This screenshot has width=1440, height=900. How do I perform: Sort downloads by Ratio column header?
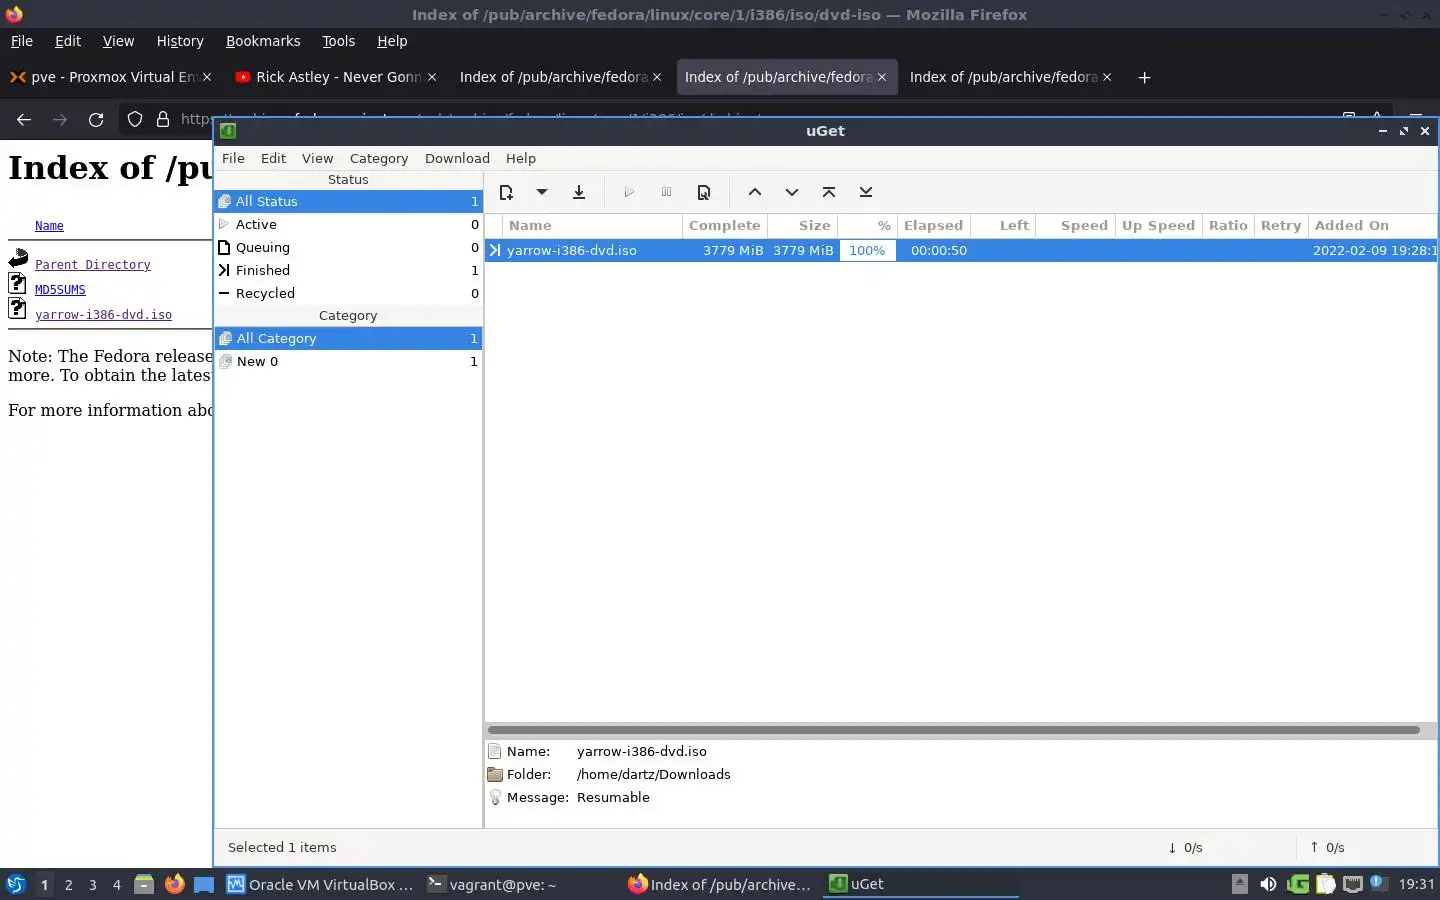1228,225
